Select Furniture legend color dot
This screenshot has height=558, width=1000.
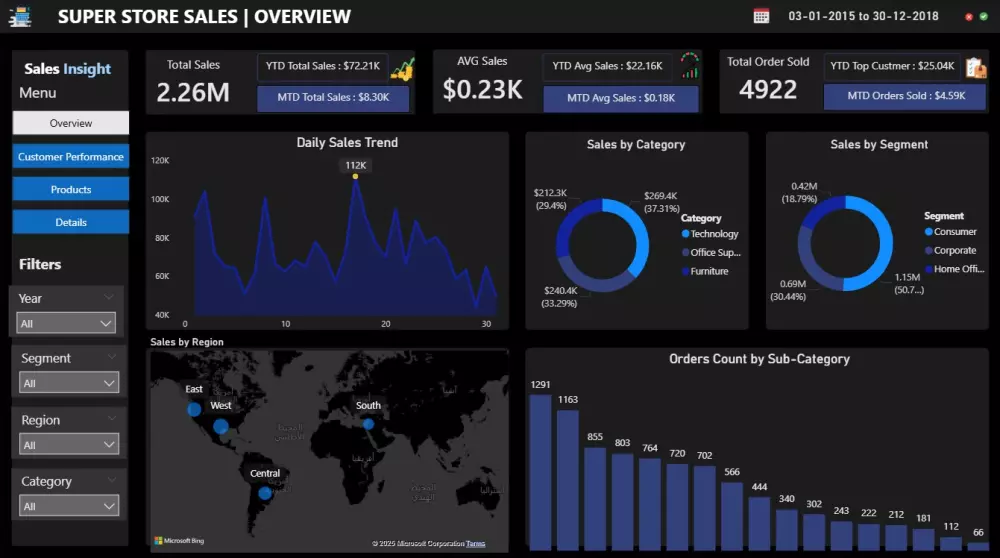pos(686,271)
